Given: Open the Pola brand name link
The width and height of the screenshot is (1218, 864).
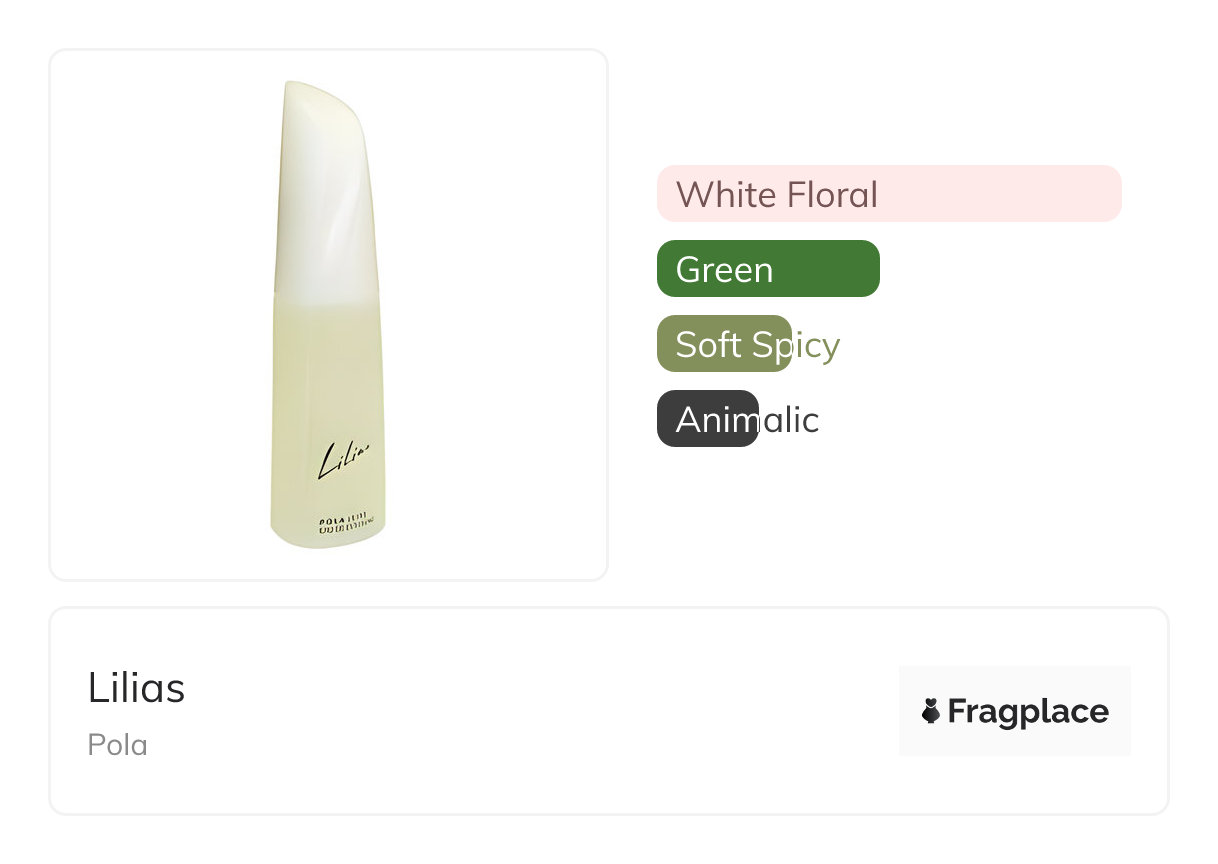Looking at the screenshot, I should click(117, 745).
